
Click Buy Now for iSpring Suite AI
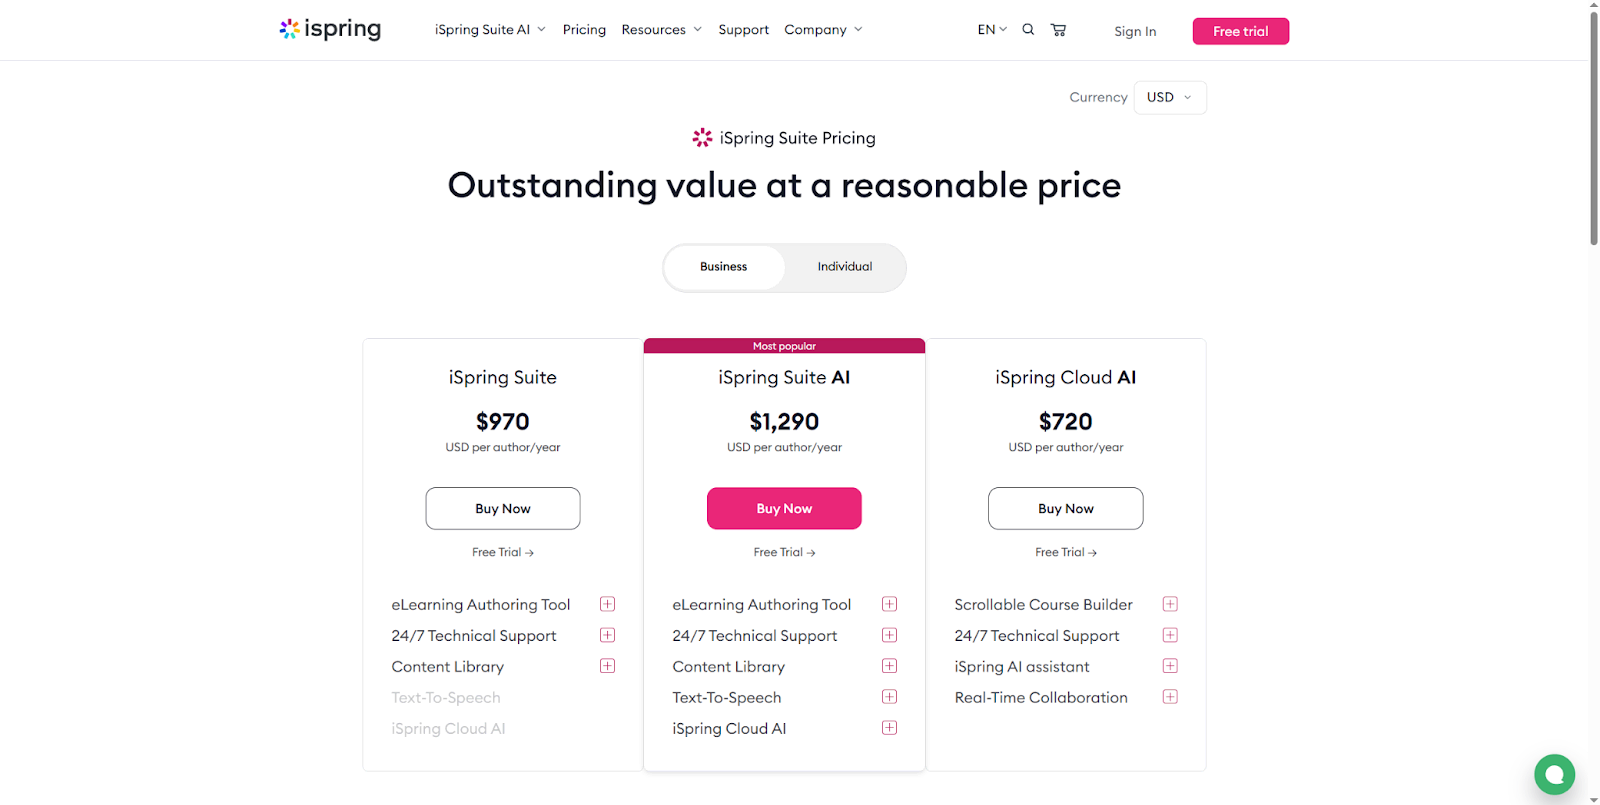[784, 508]
